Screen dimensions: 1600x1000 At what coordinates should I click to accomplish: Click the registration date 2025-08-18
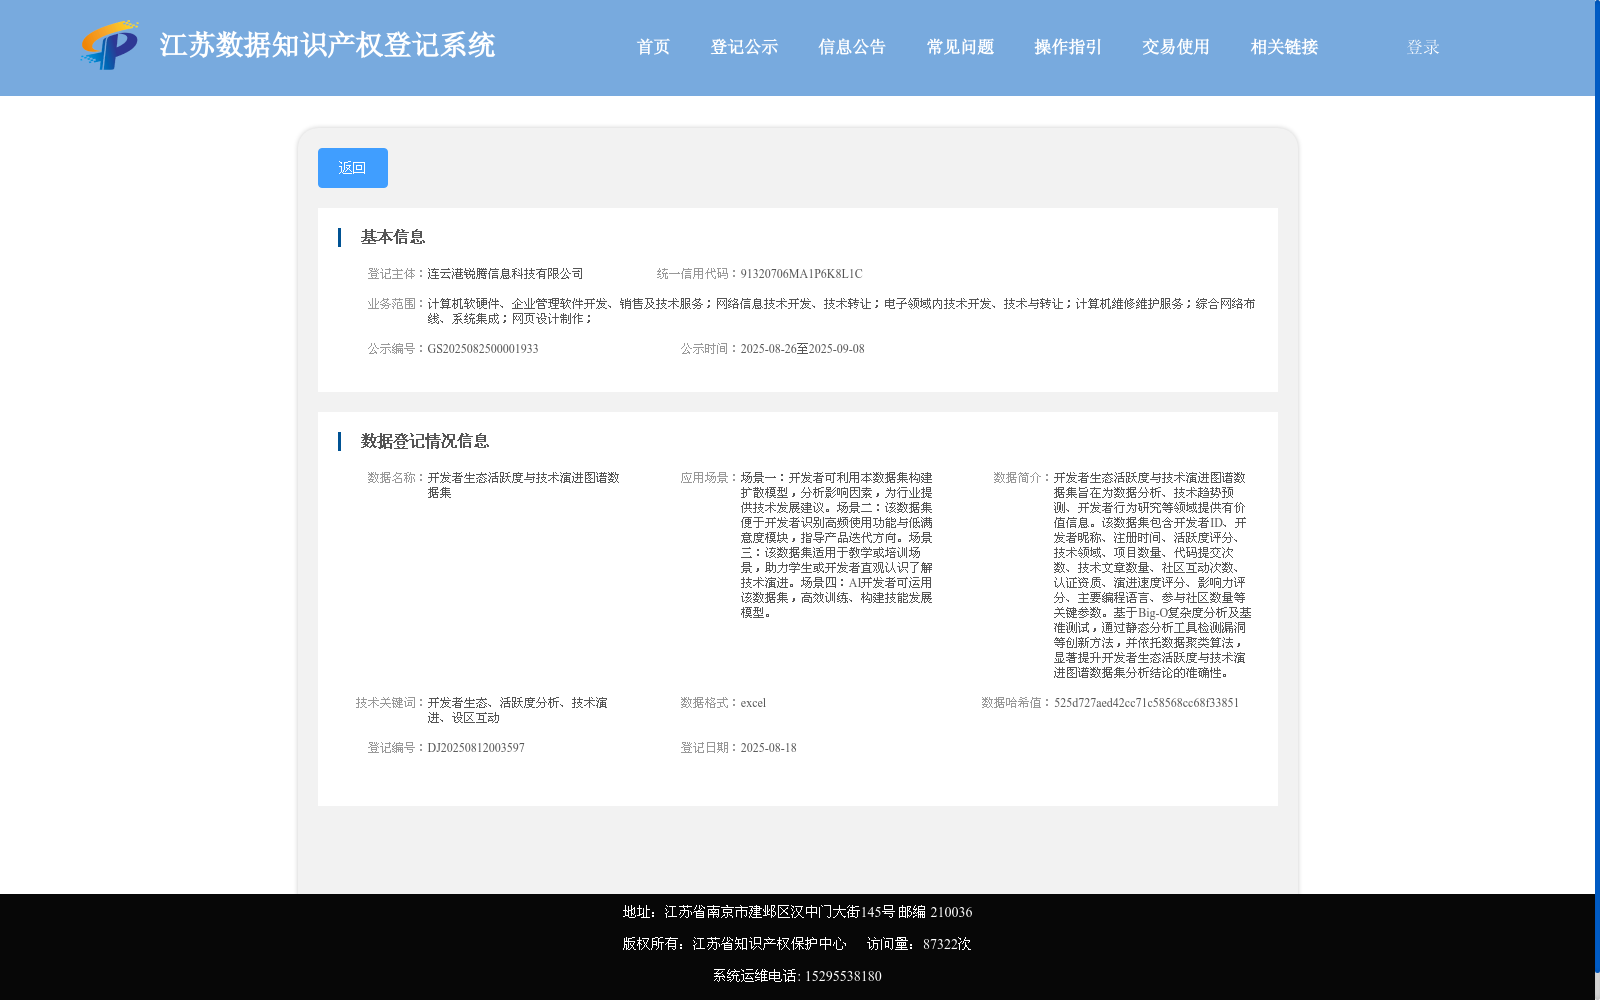pyautogui.click(x=768, y=748)
